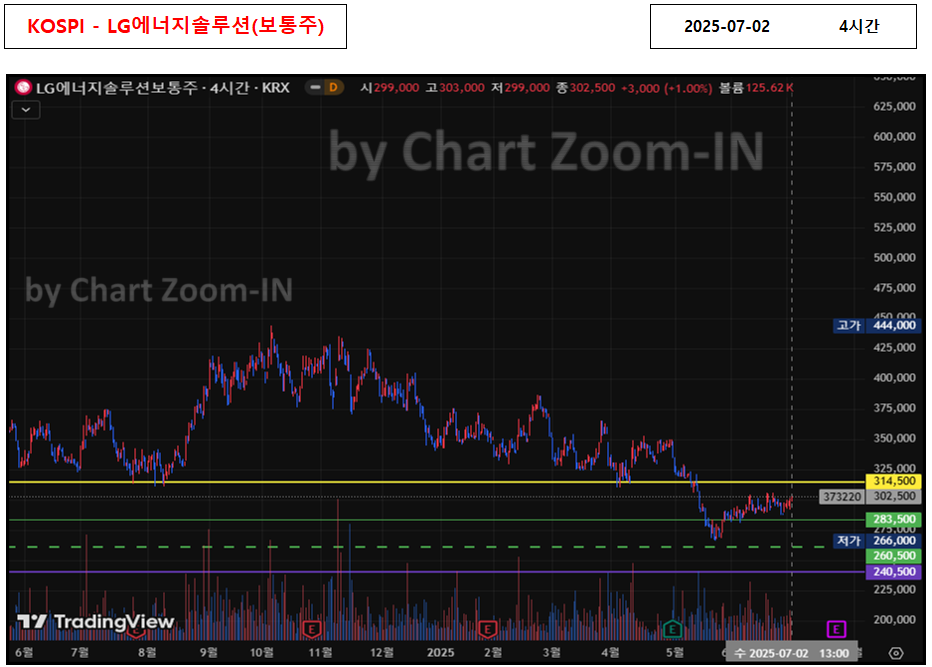Viewport: 932px width, 667px height.
Task: Select the purple 240,500 price label
Action: click(x=894, y=571)
